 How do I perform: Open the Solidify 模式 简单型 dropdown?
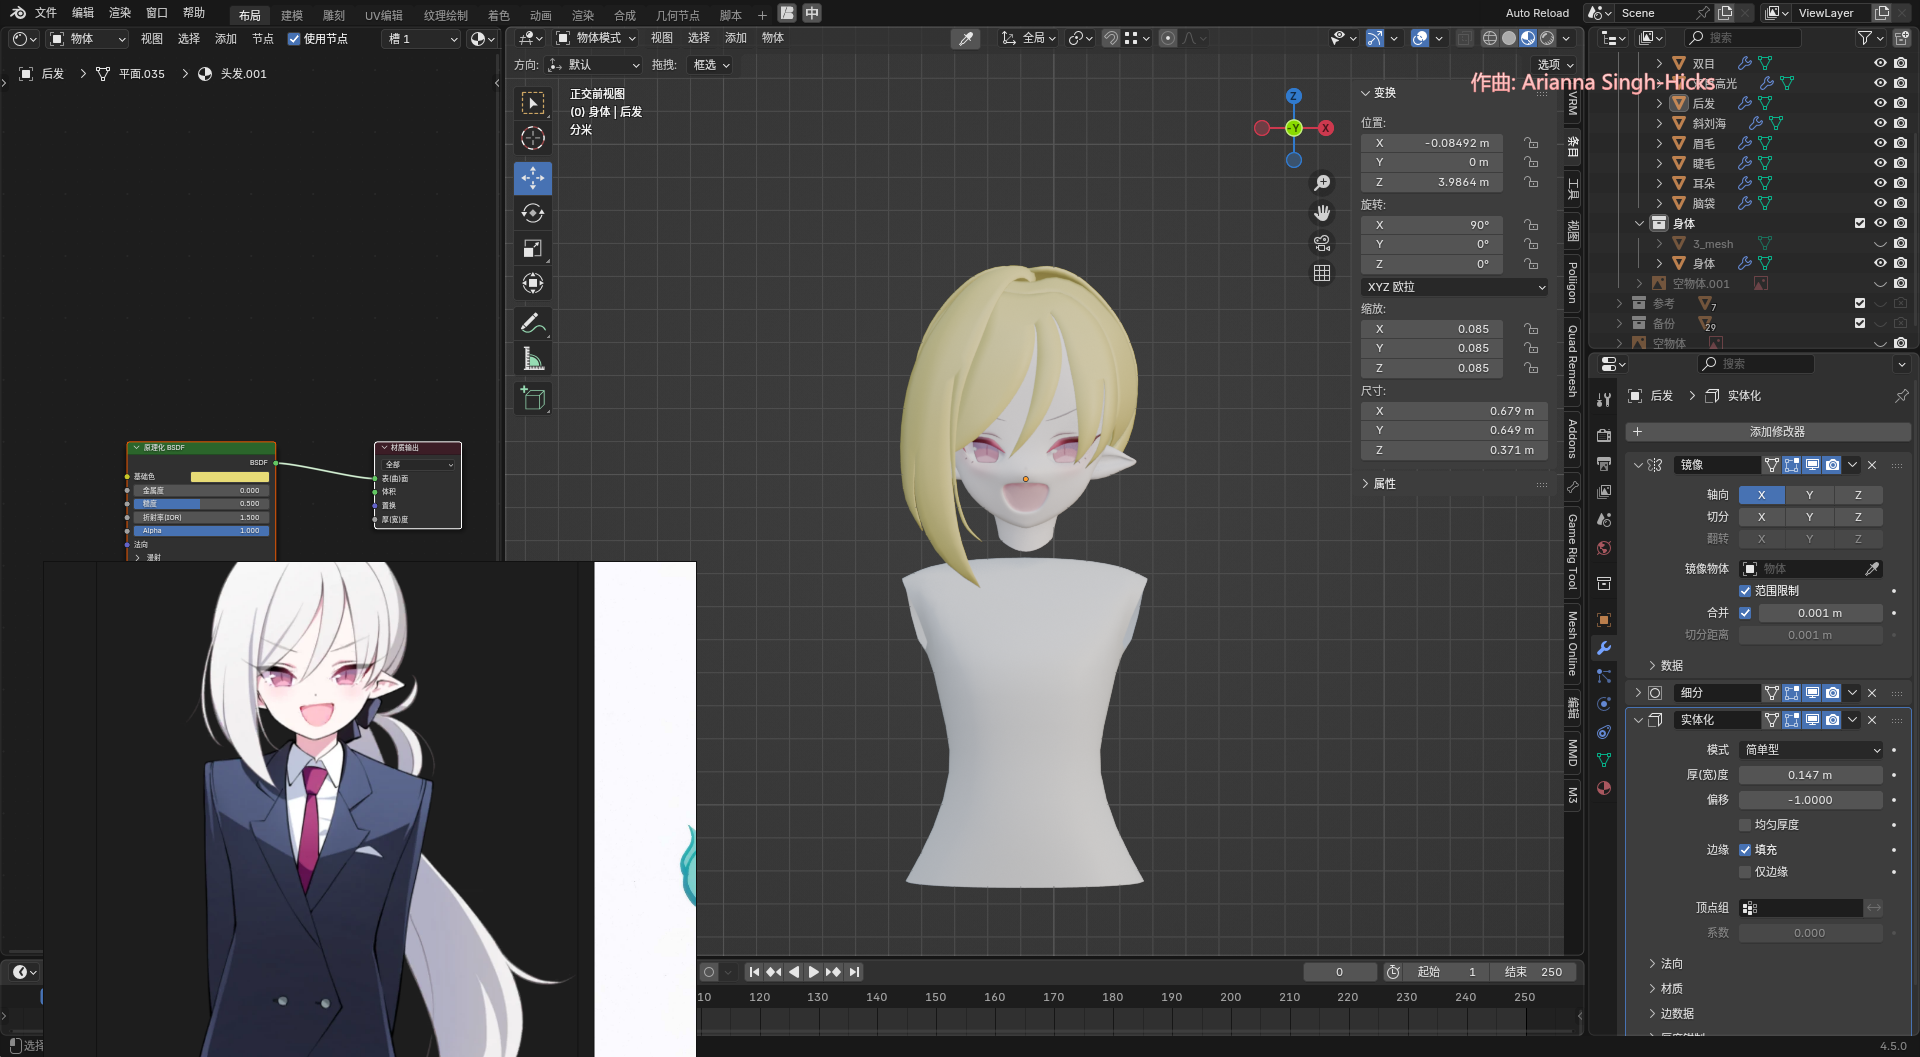coord(1811,750)
